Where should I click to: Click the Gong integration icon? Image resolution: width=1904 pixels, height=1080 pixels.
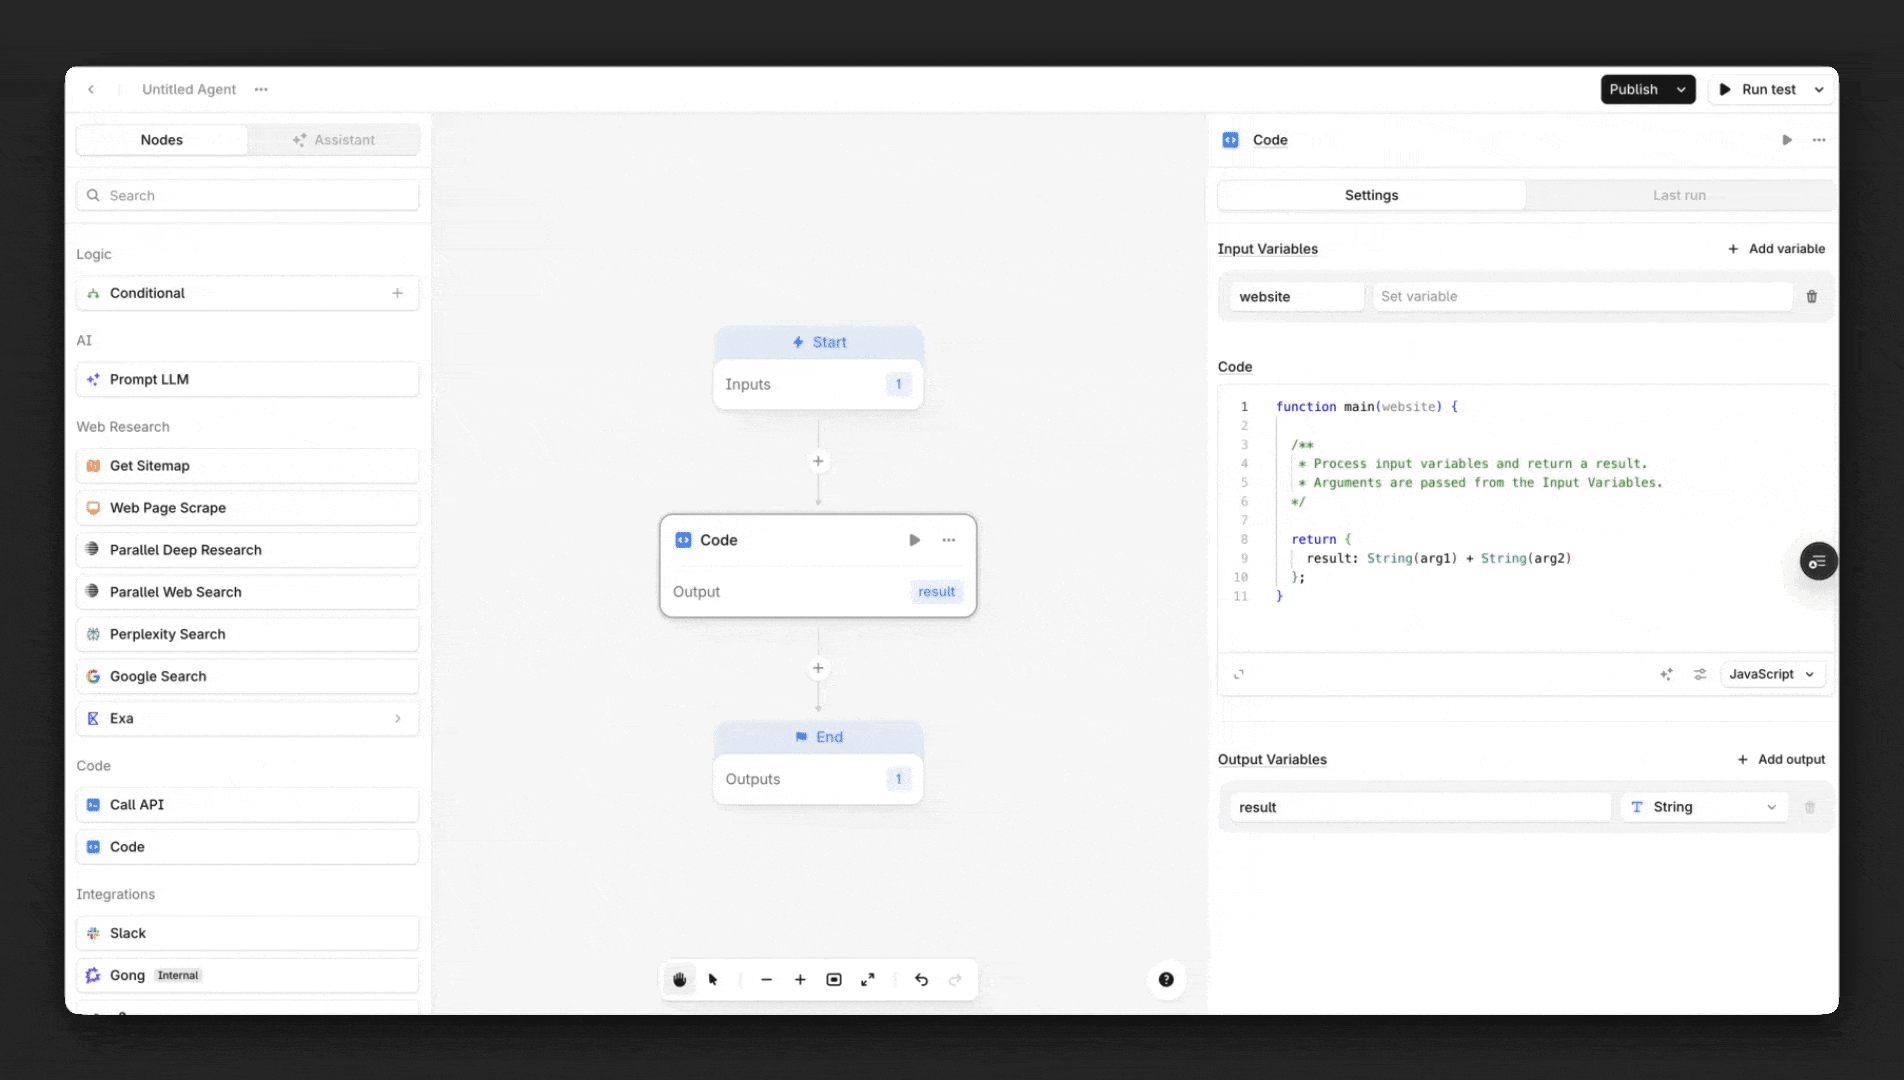pyautogui.click(x=93, y=975)
